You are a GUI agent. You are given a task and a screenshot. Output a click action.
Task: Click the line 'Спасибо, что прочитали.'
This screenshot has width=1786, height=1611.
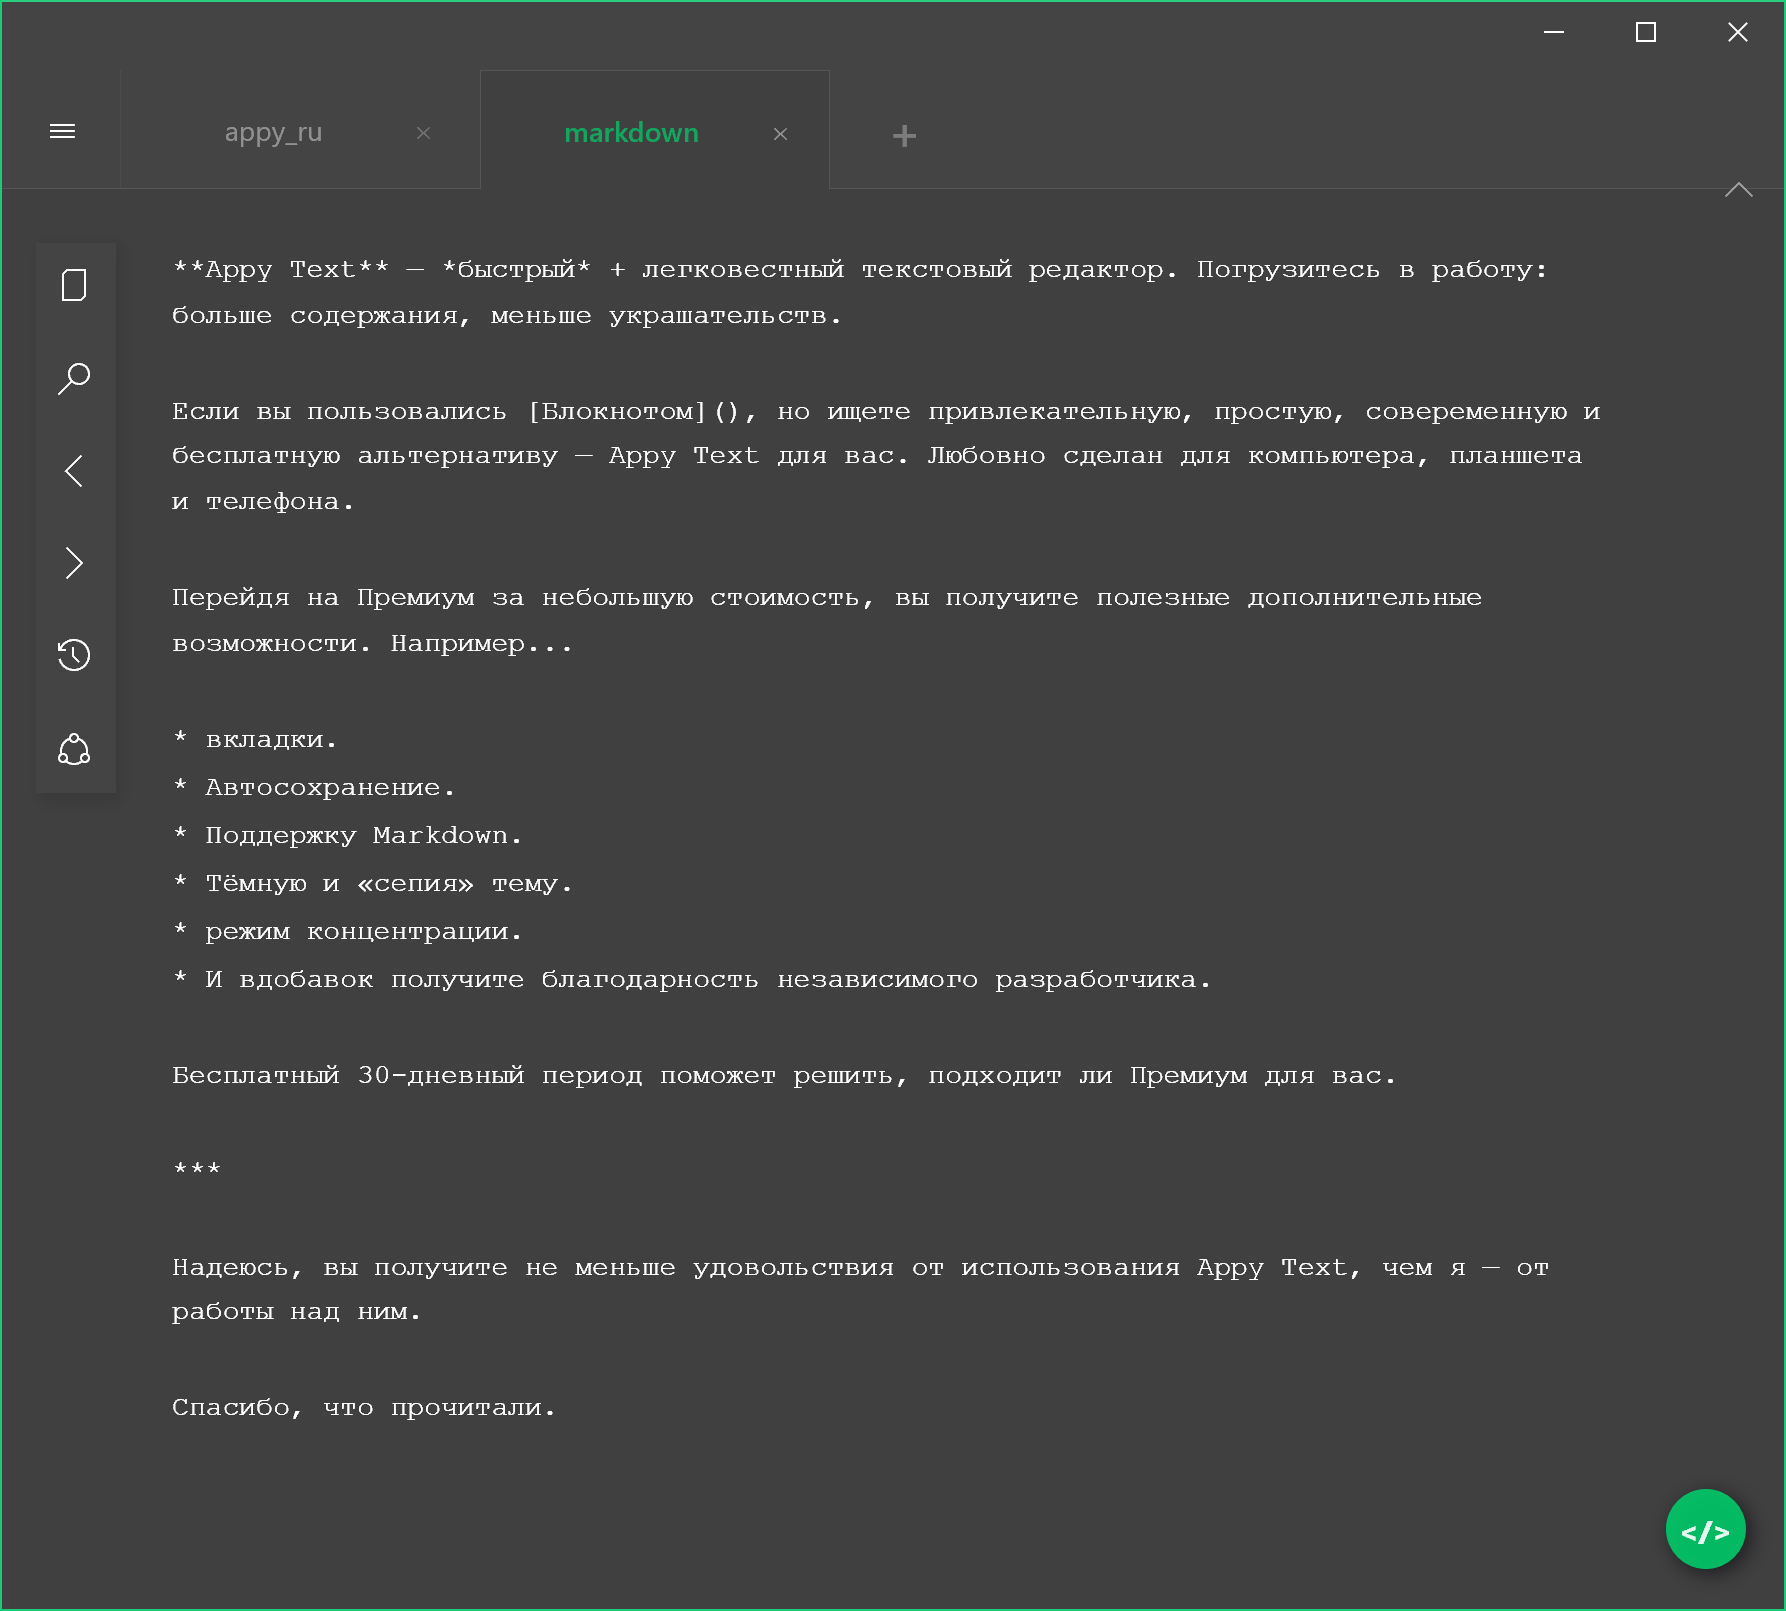coord(363,1408)
